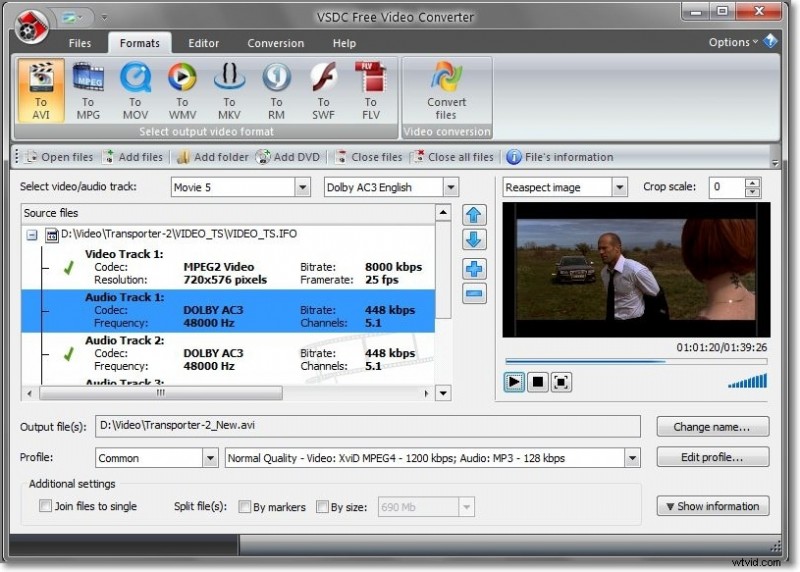
Task: Open the quick access customize arrow
Action: pyautogui.click(x=104, y=17)
